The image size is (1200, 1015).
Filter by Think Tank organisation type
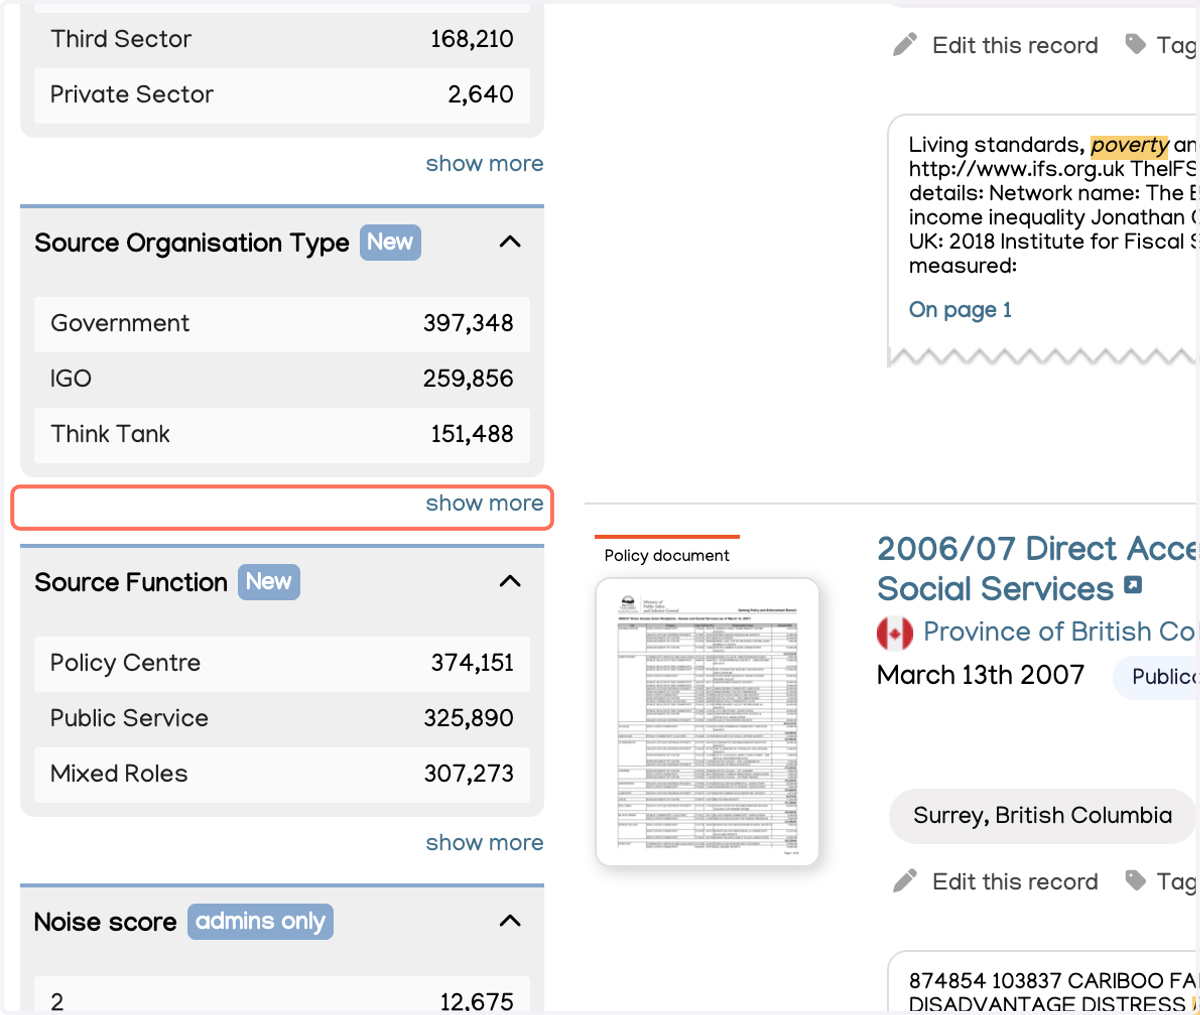pyautogui.click(x=282, y=435)
